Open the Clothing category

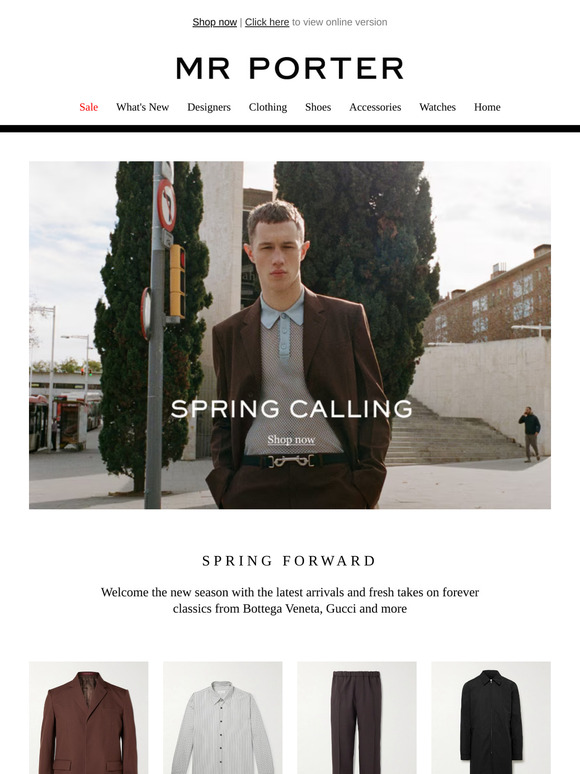tap(268, 107)
